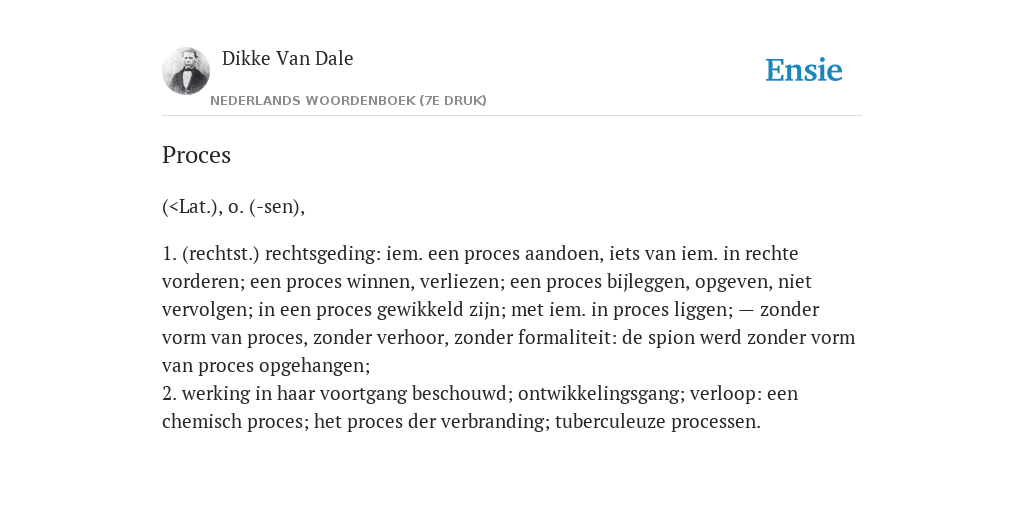This screenshot has height=512, width=1024.
Task: Click the horizontal divider below the header
Action: (512, 116)
